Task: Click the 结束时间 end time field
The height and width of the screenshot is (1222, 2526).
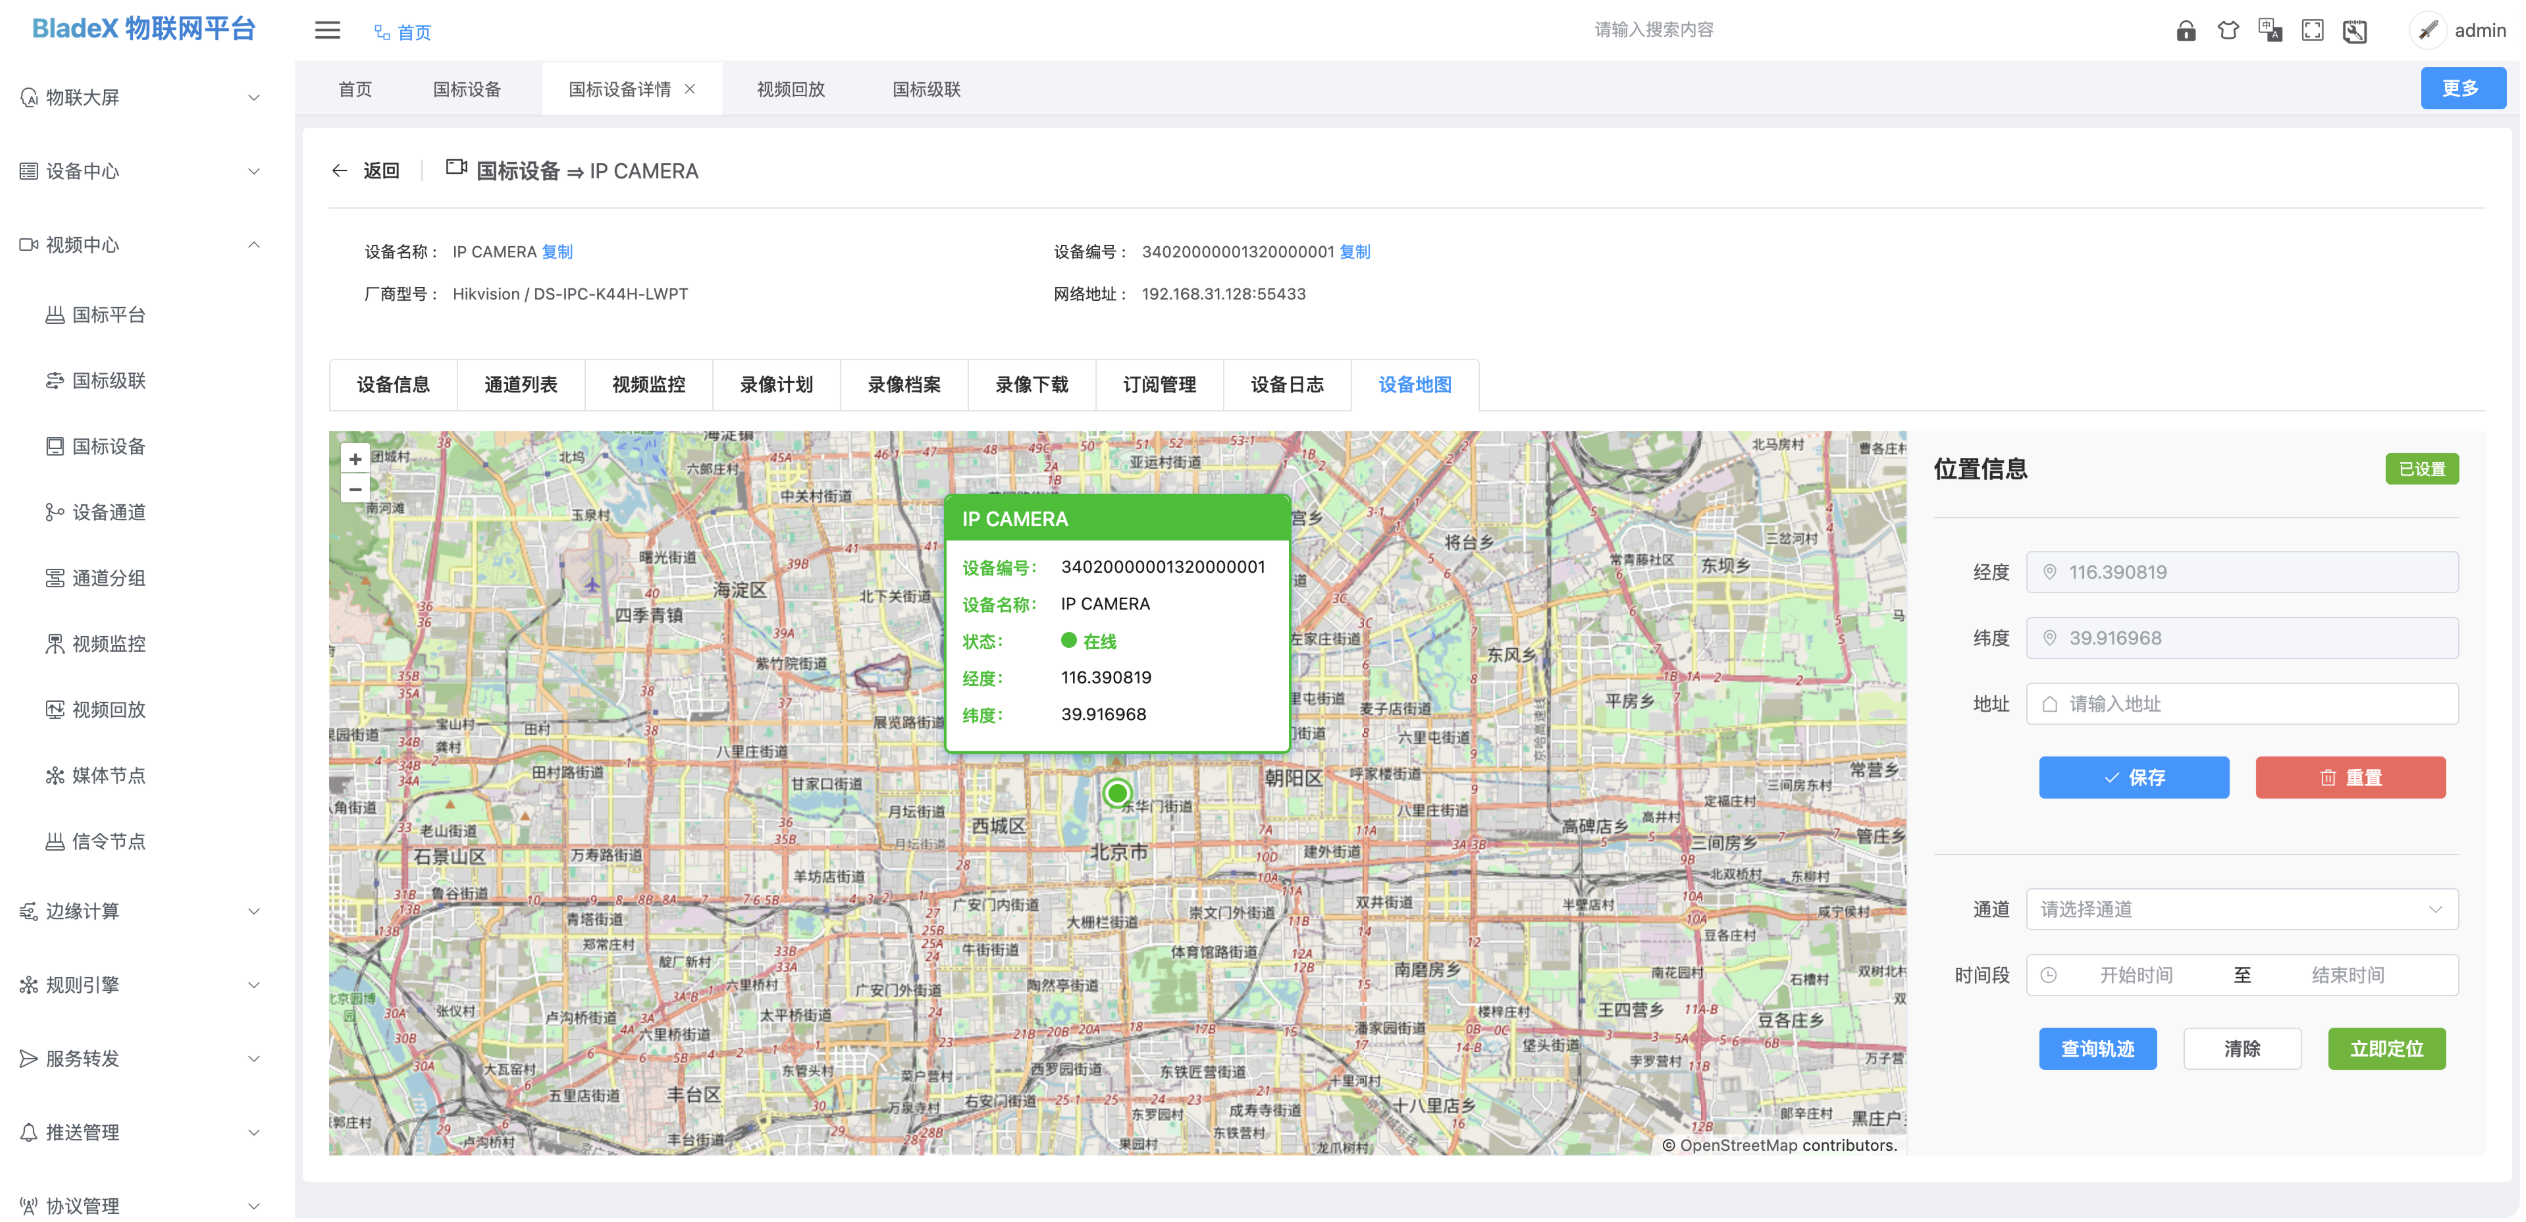Action: [2347, 976]
